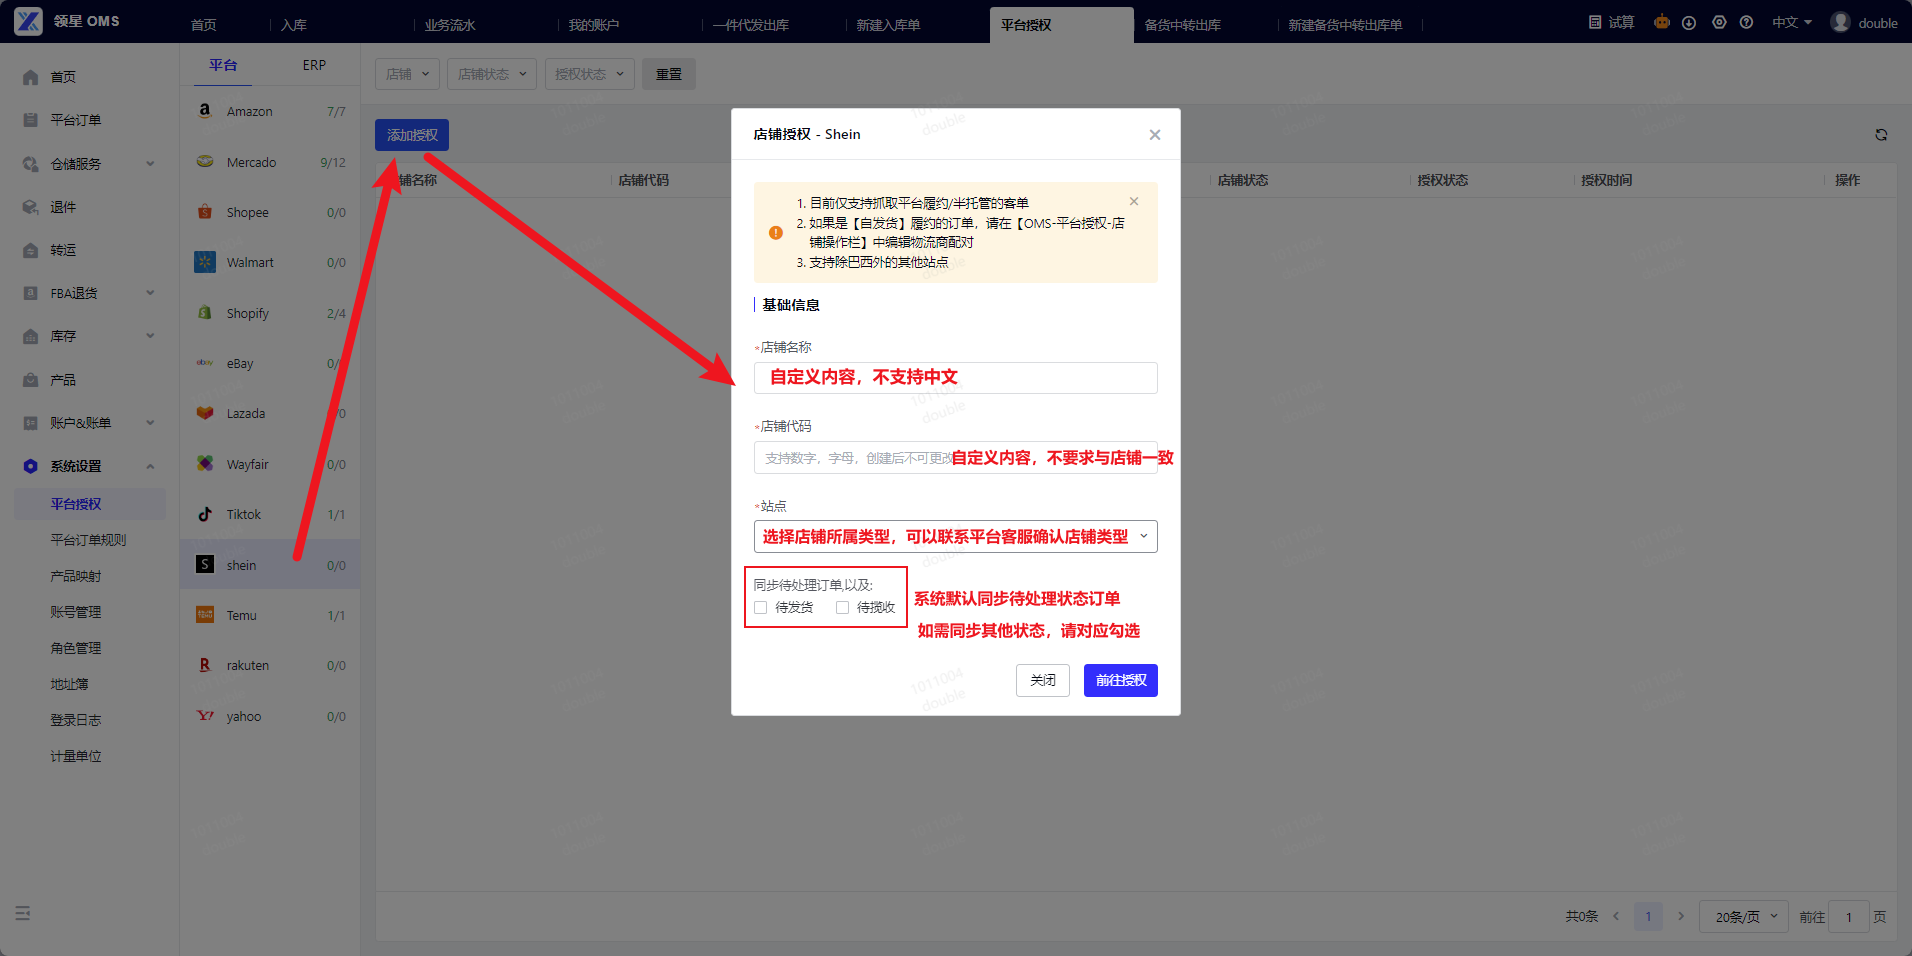
Task: Open the help question mark icon
Action: click(x=1746, y=22)
